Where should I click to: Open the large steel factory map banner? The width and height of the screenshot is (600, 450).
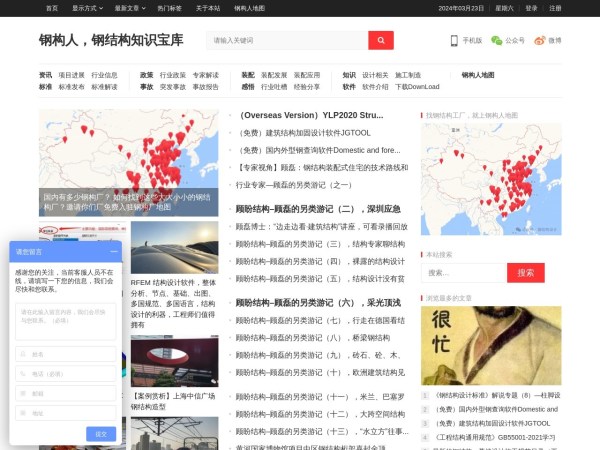tap(129, 163)
